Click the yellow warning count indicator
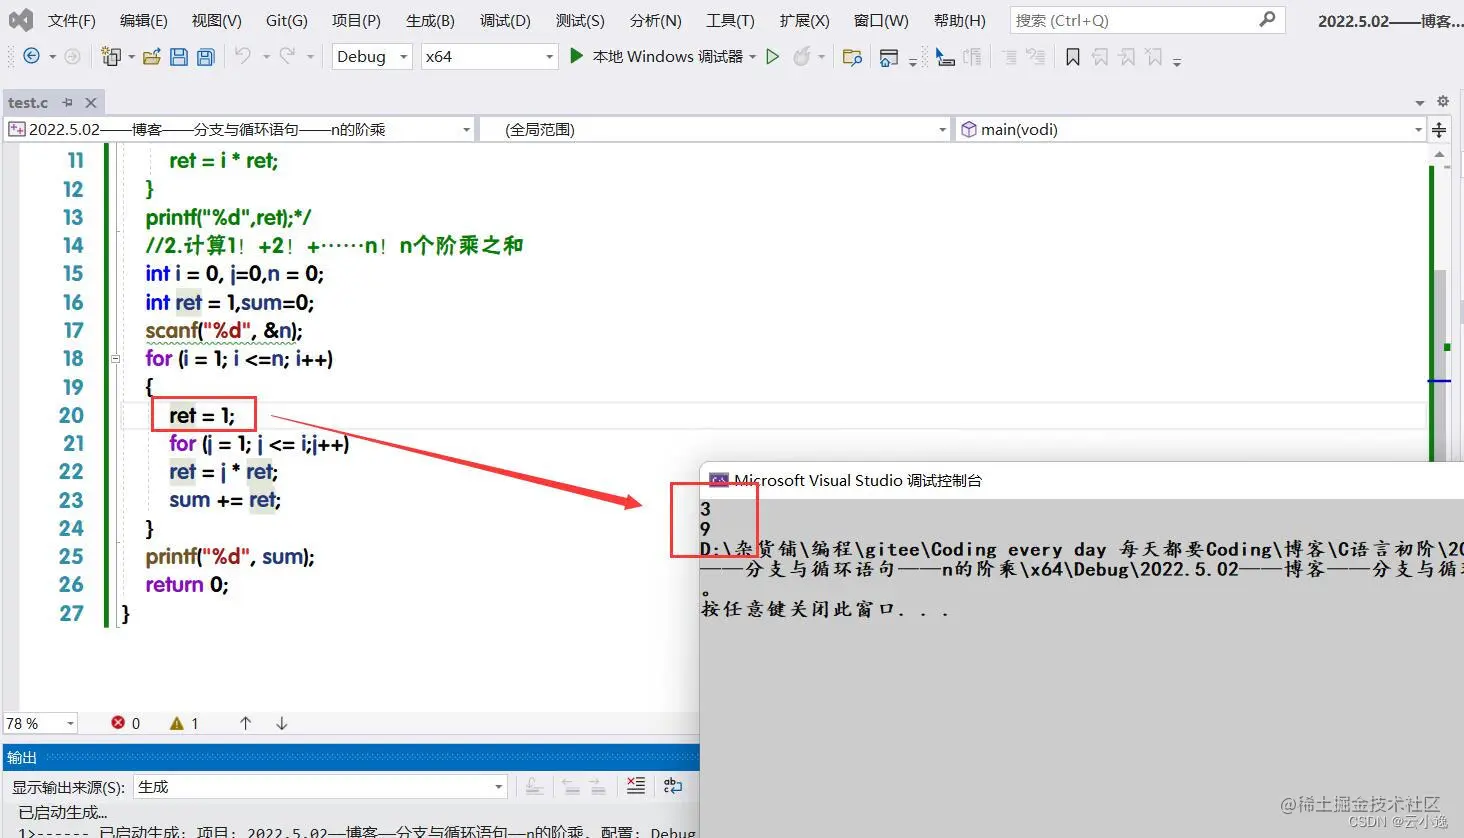Viewport: 1464px width, 838px height. (x=184, y=723)
